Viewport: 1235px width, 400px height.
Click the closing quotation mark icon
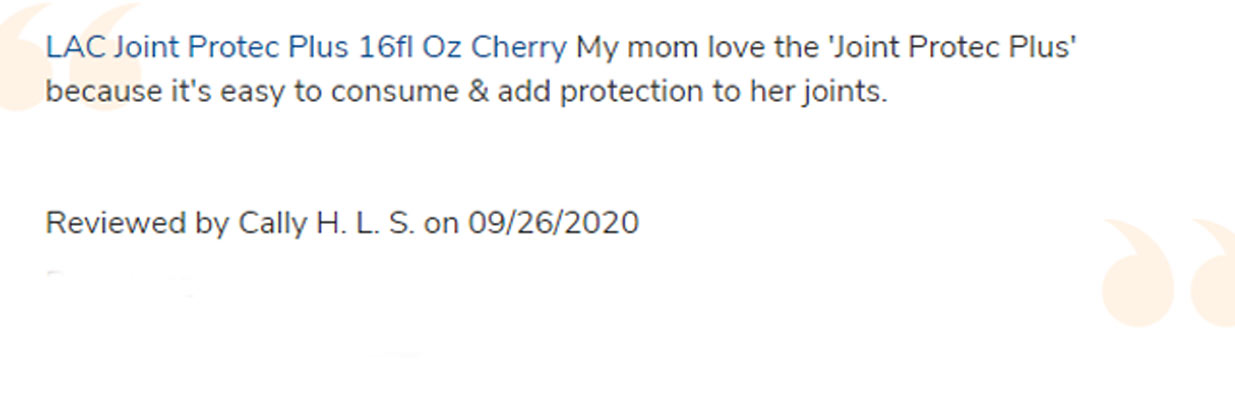[1169, 272]
